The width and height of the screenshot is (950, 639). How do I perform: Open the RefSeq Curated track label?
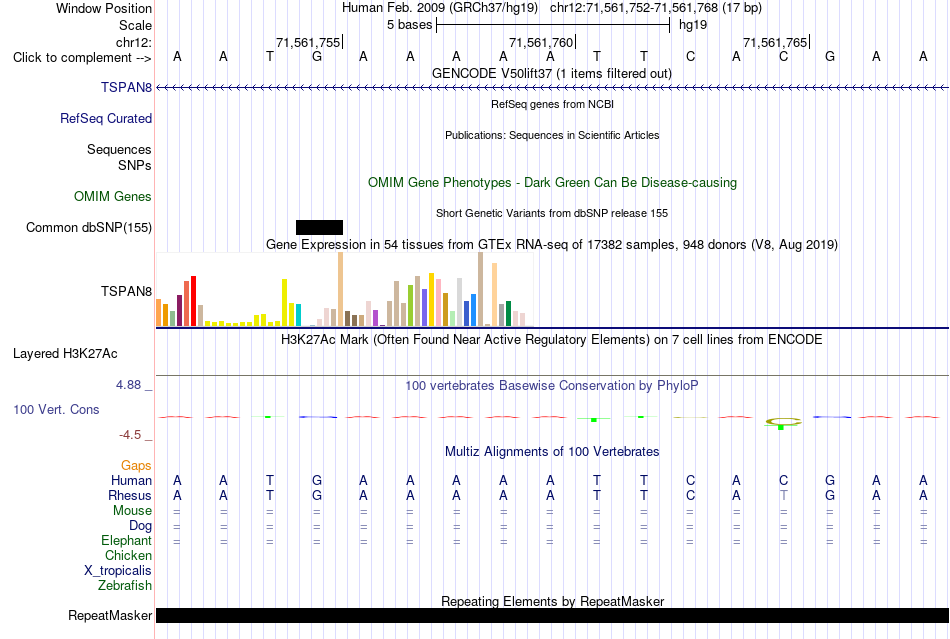point(105,118)
